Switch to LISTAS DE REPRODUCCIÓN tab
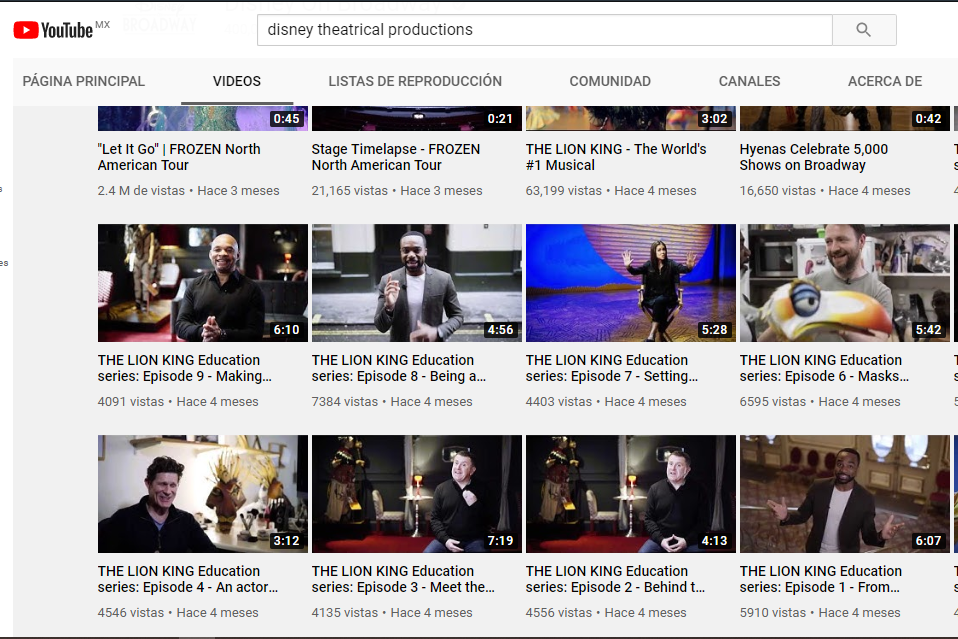958x639 pixels. [415, 81]
